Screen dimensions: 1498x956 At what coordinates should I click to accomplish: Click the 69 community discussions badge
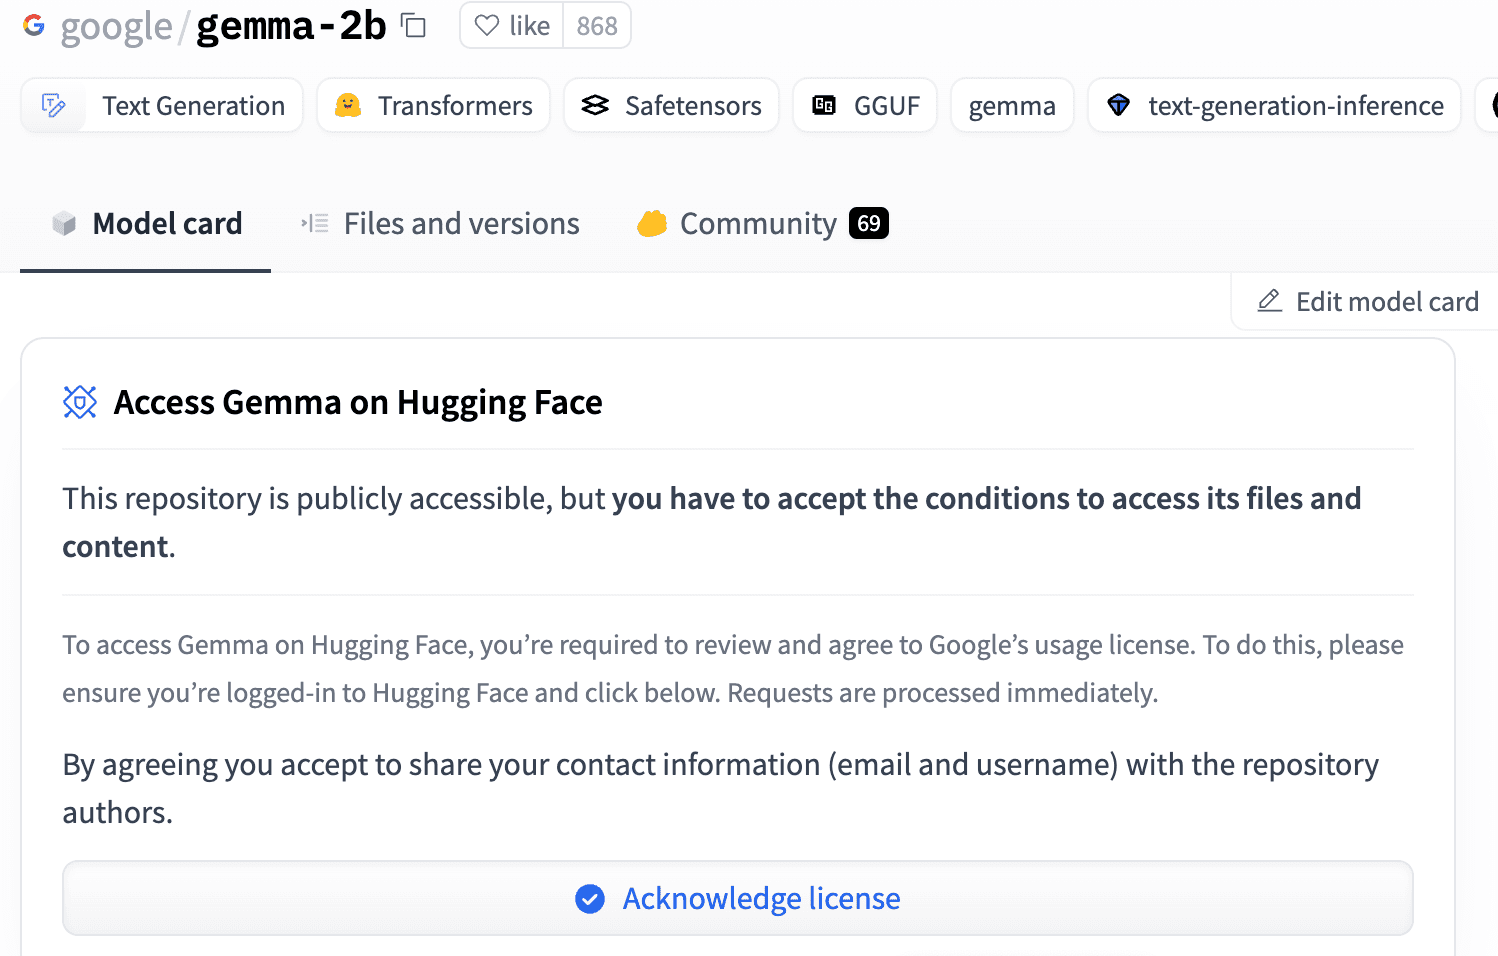click(869, 223)
